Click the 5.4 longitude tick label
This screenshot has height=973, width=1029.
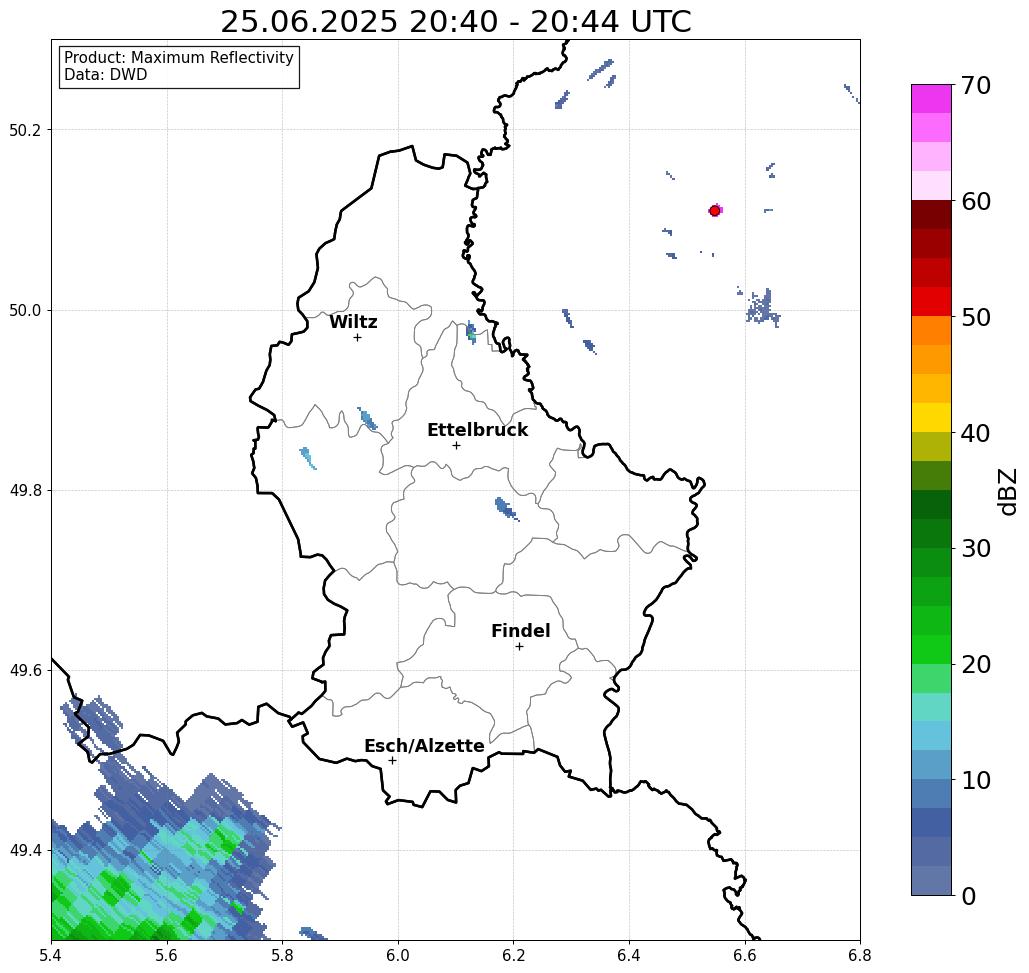tap(52, 956)
